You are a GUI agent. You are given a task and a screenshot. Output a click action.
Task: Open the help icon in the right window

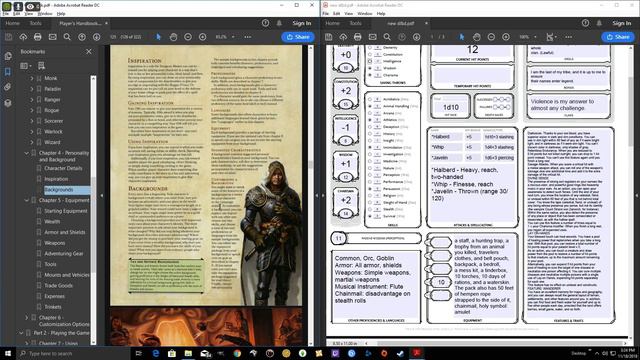coord(585,23)
